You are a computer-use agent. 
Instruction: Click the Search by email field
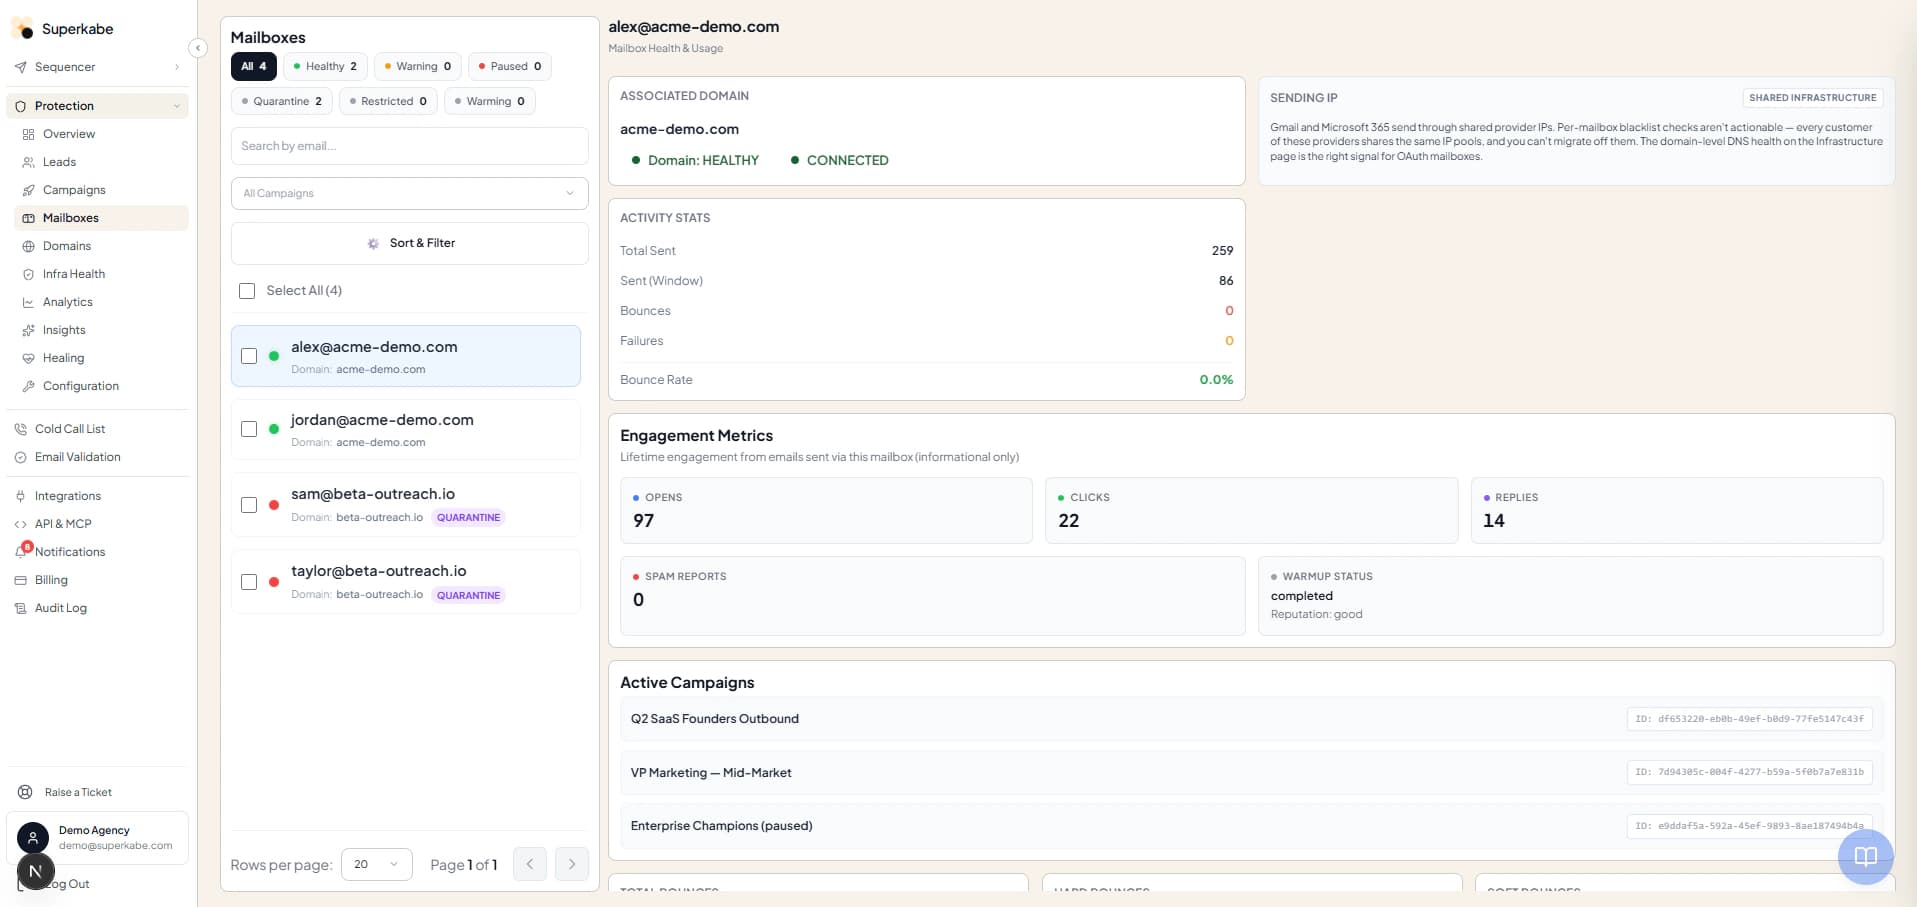tap(409, 146)
